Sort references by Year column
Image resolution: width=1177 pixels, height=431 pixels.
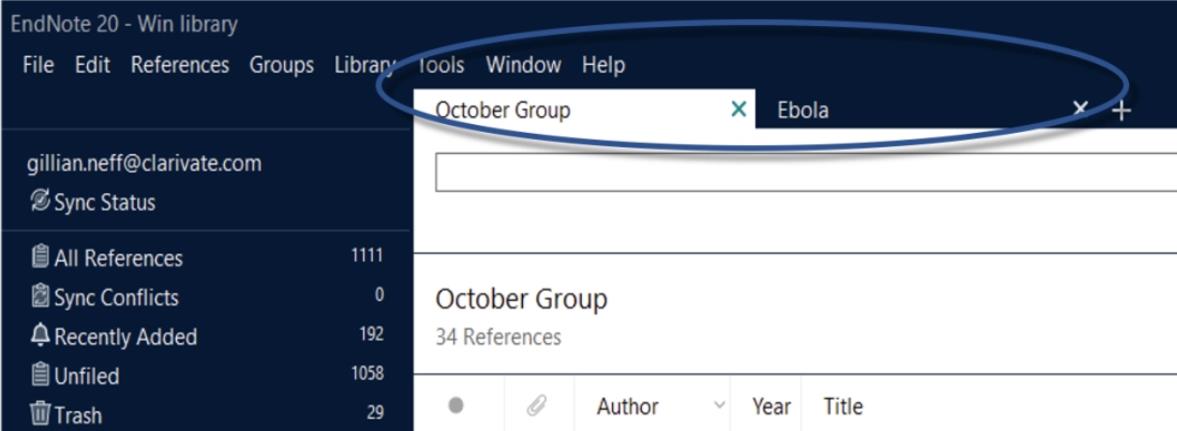(772, 407)
